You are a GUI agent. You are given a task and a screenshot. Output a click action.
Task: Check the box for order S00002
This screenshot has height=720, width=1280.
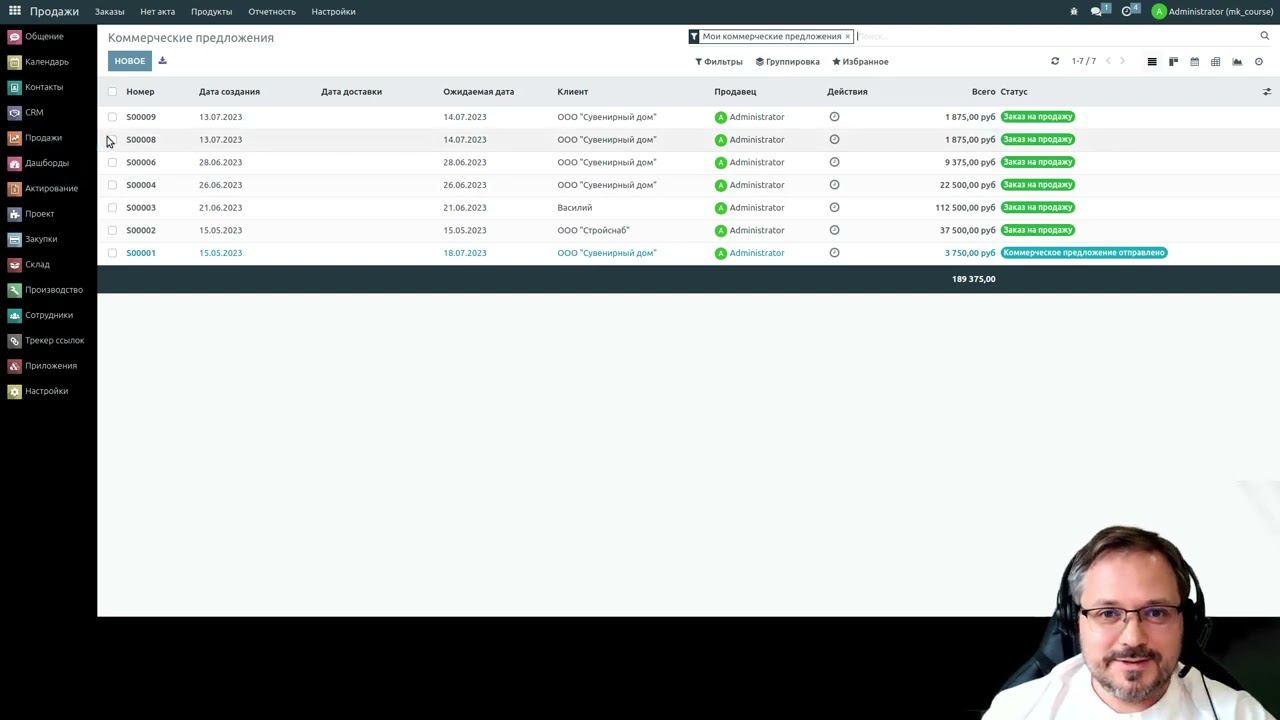[112, 230]
